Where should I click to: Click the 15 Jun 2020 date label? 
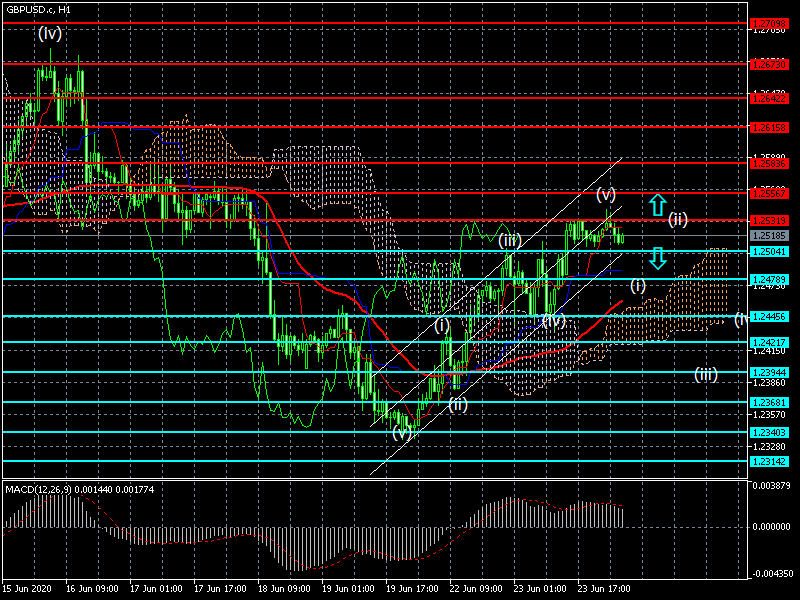coord(28,588)
